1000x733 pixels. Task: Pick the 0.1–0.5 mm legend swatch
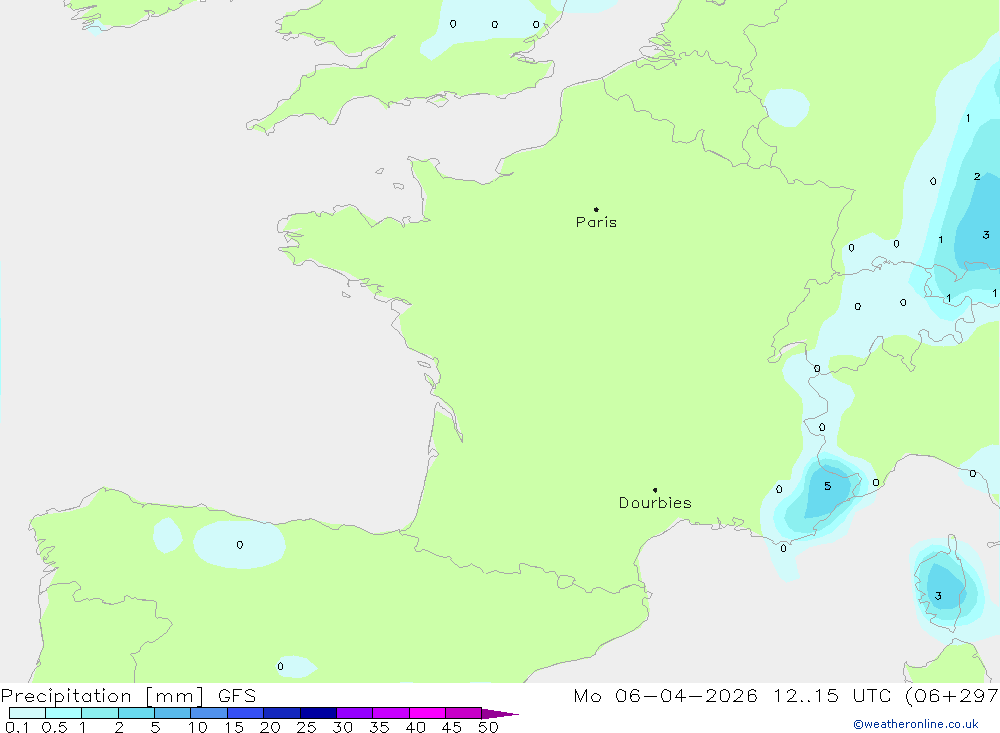pos(27,713)
